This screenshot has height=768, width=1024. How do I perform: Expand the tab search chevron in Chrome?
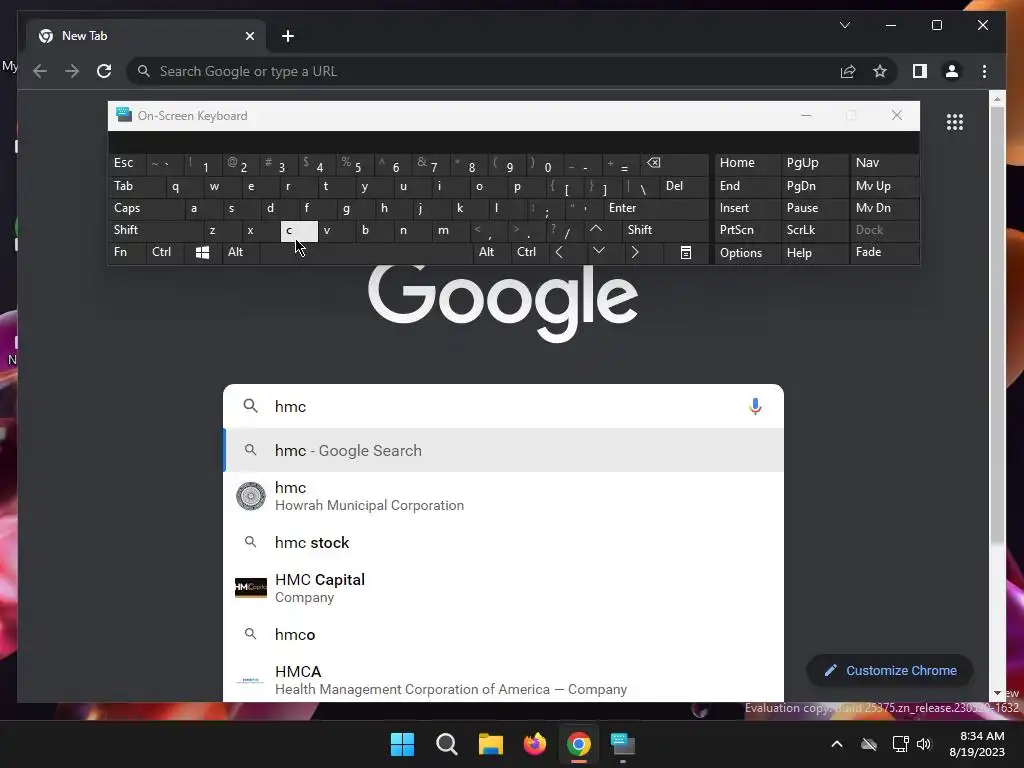tap(844, 25)
